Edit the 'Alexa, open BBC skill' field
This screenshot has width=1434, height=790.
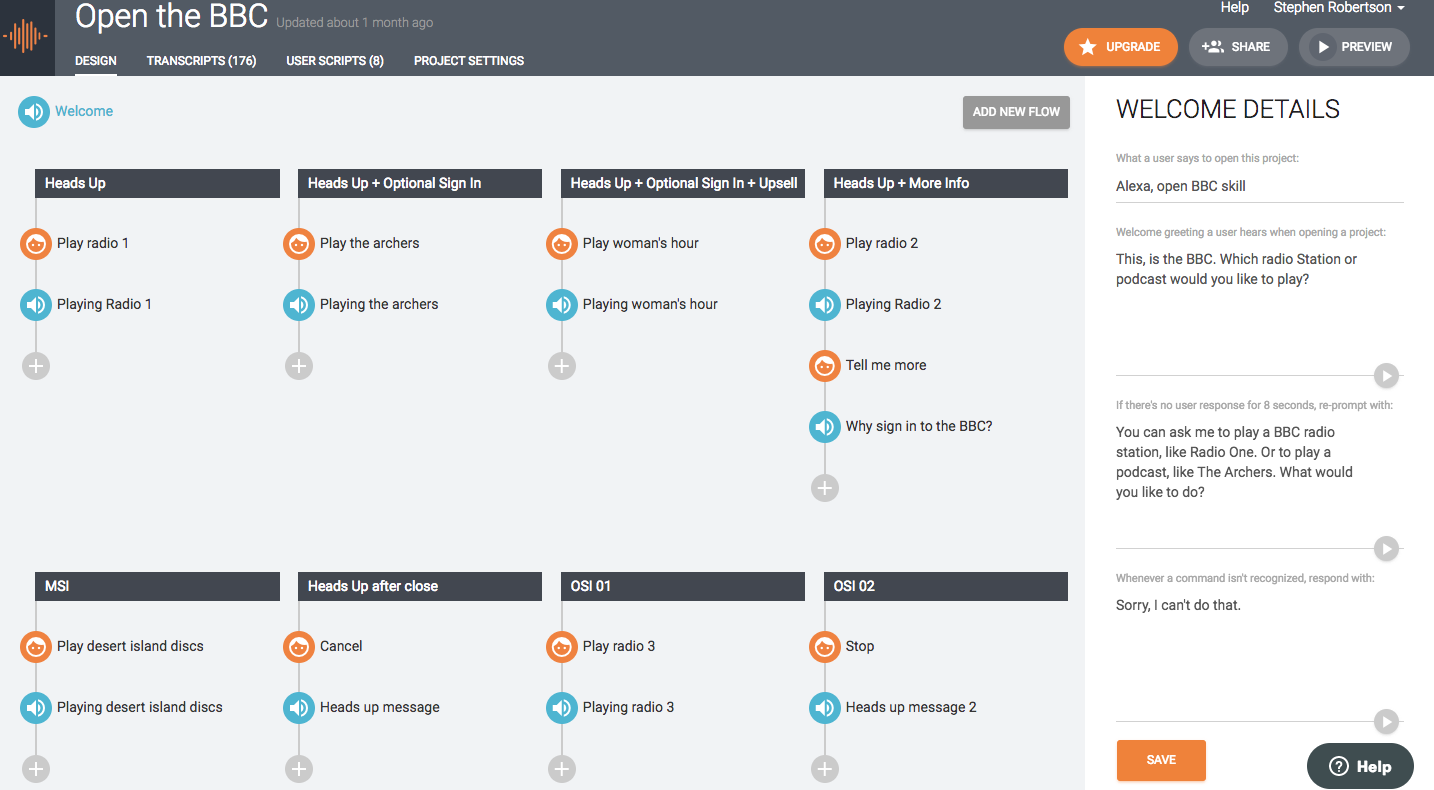1260,186
